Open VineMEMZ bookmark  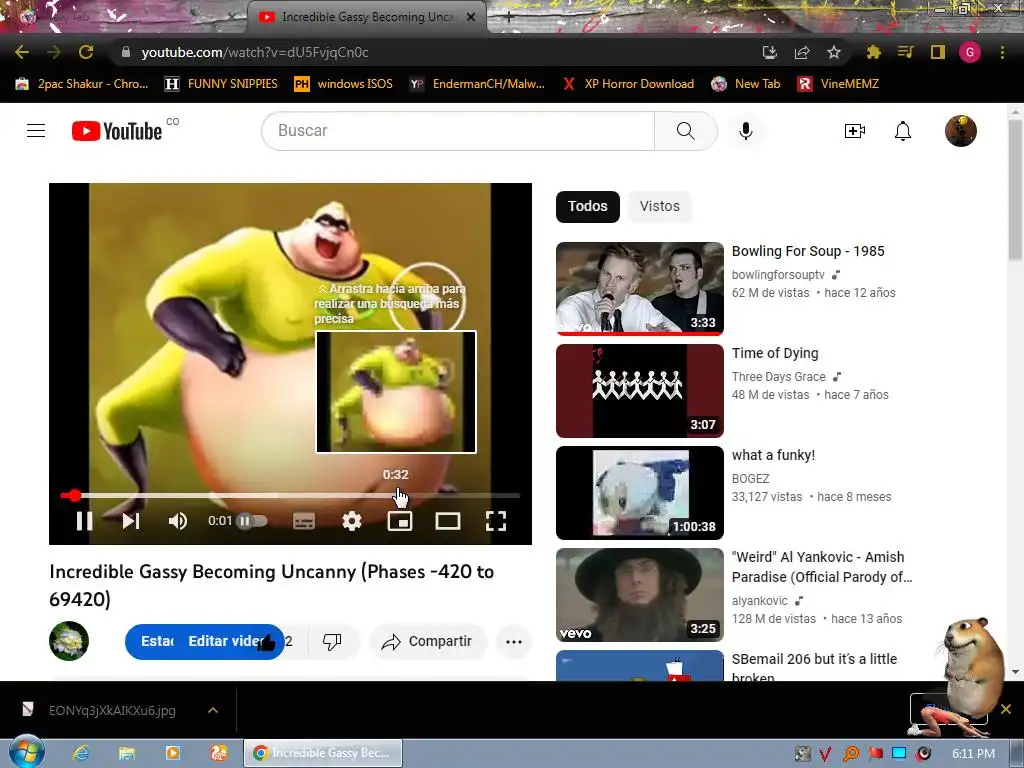coord(839,84)
